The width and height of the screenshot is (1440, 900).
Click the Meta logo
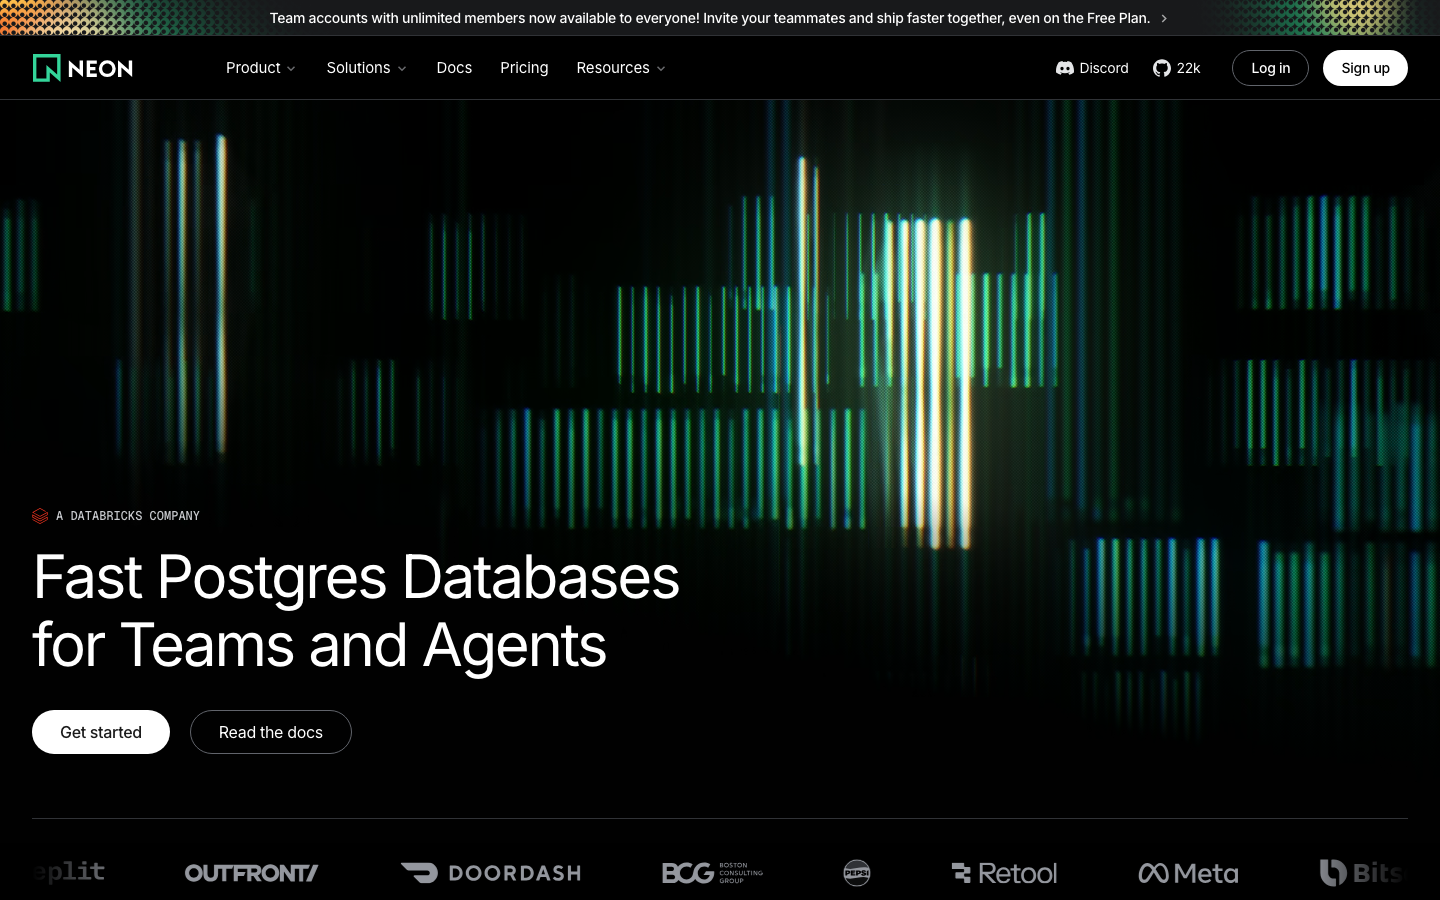coord(1188,873)
